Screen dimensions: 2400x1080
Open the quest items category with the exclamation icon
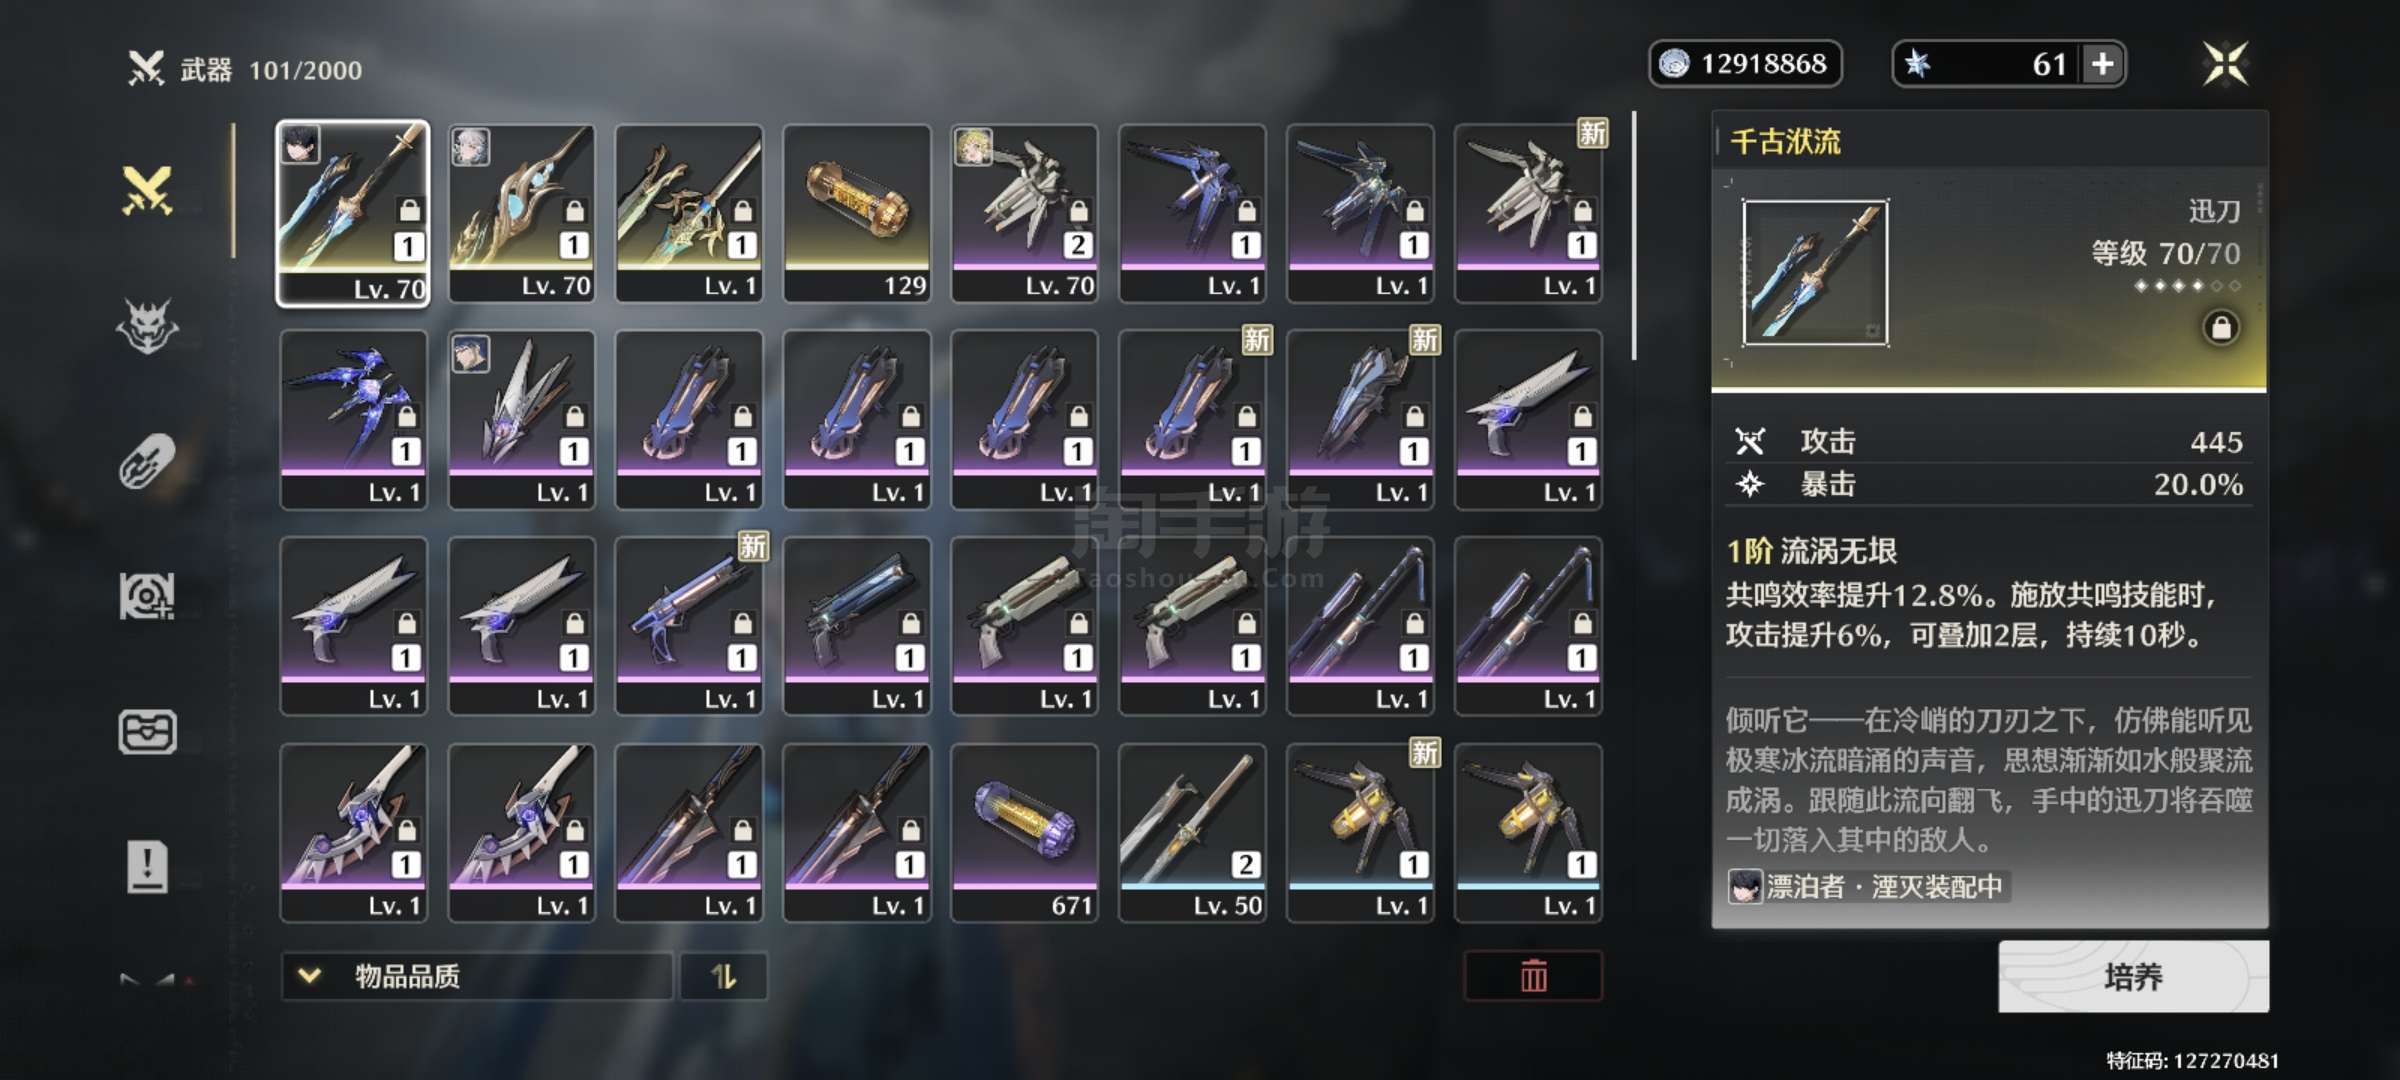148,866
